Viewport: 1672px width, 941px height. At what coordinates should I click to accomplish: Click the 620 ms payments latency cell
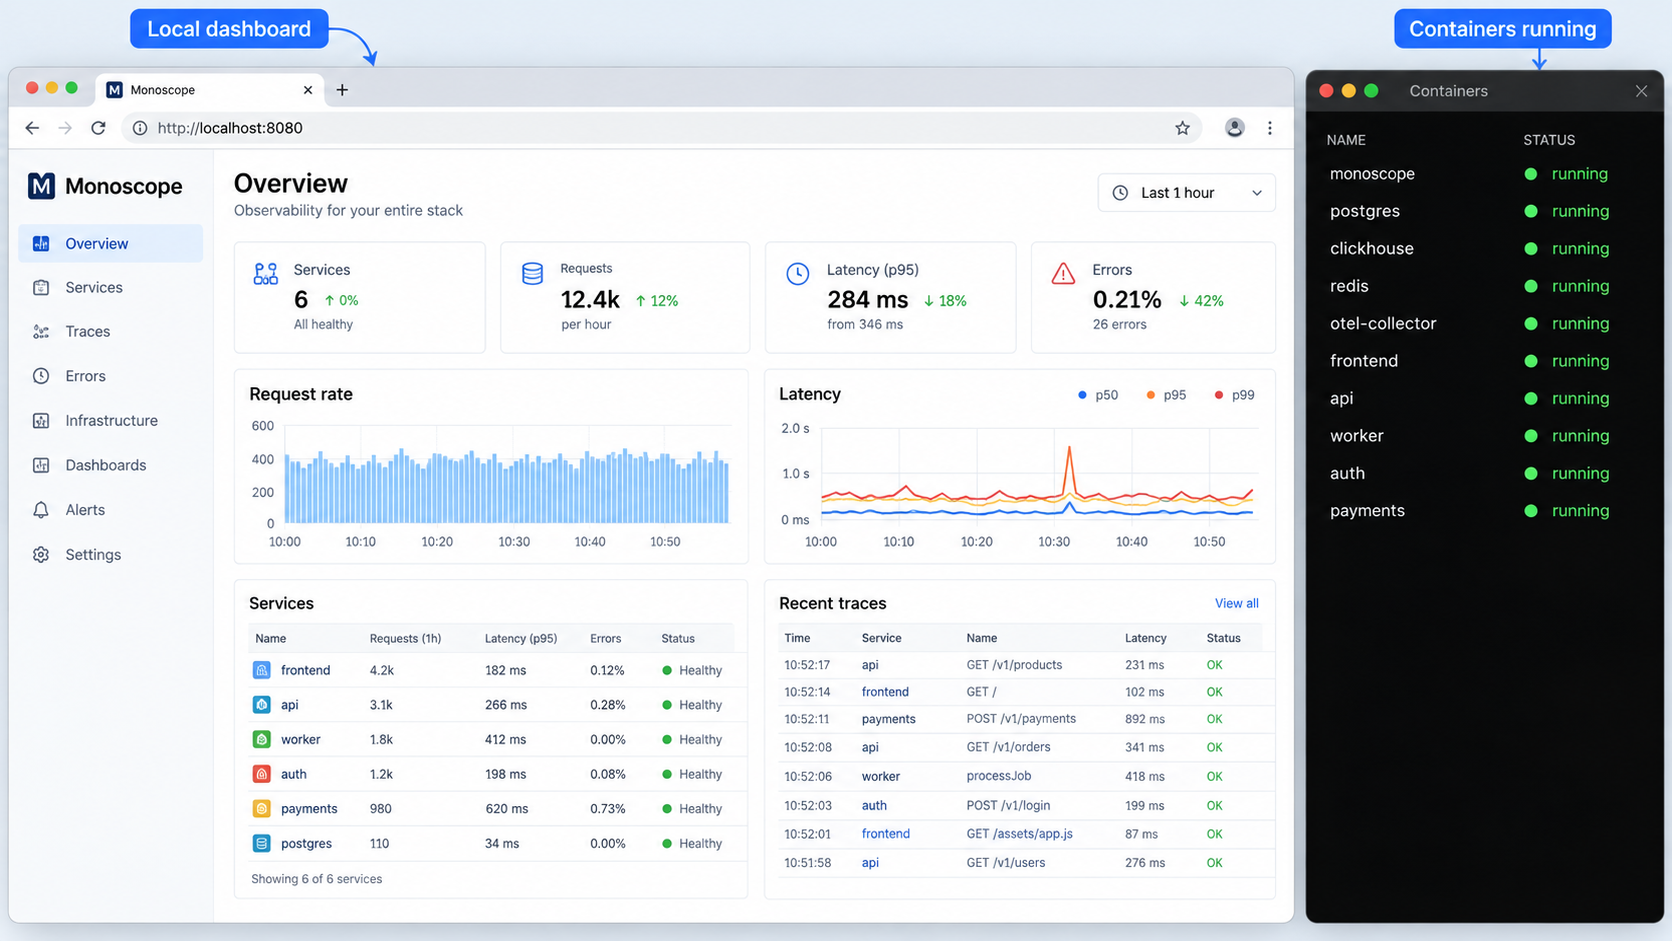click(506, 808)
